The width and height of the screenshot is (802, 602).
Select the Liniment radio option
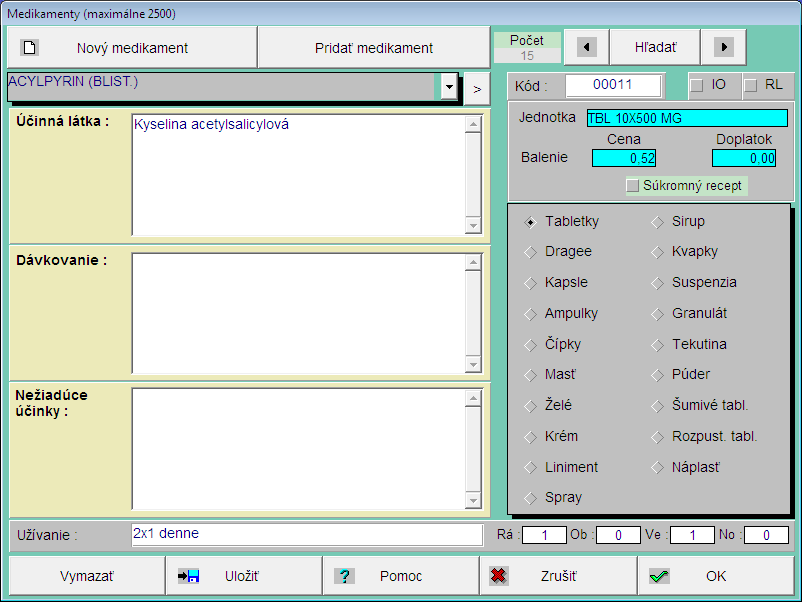530,467
